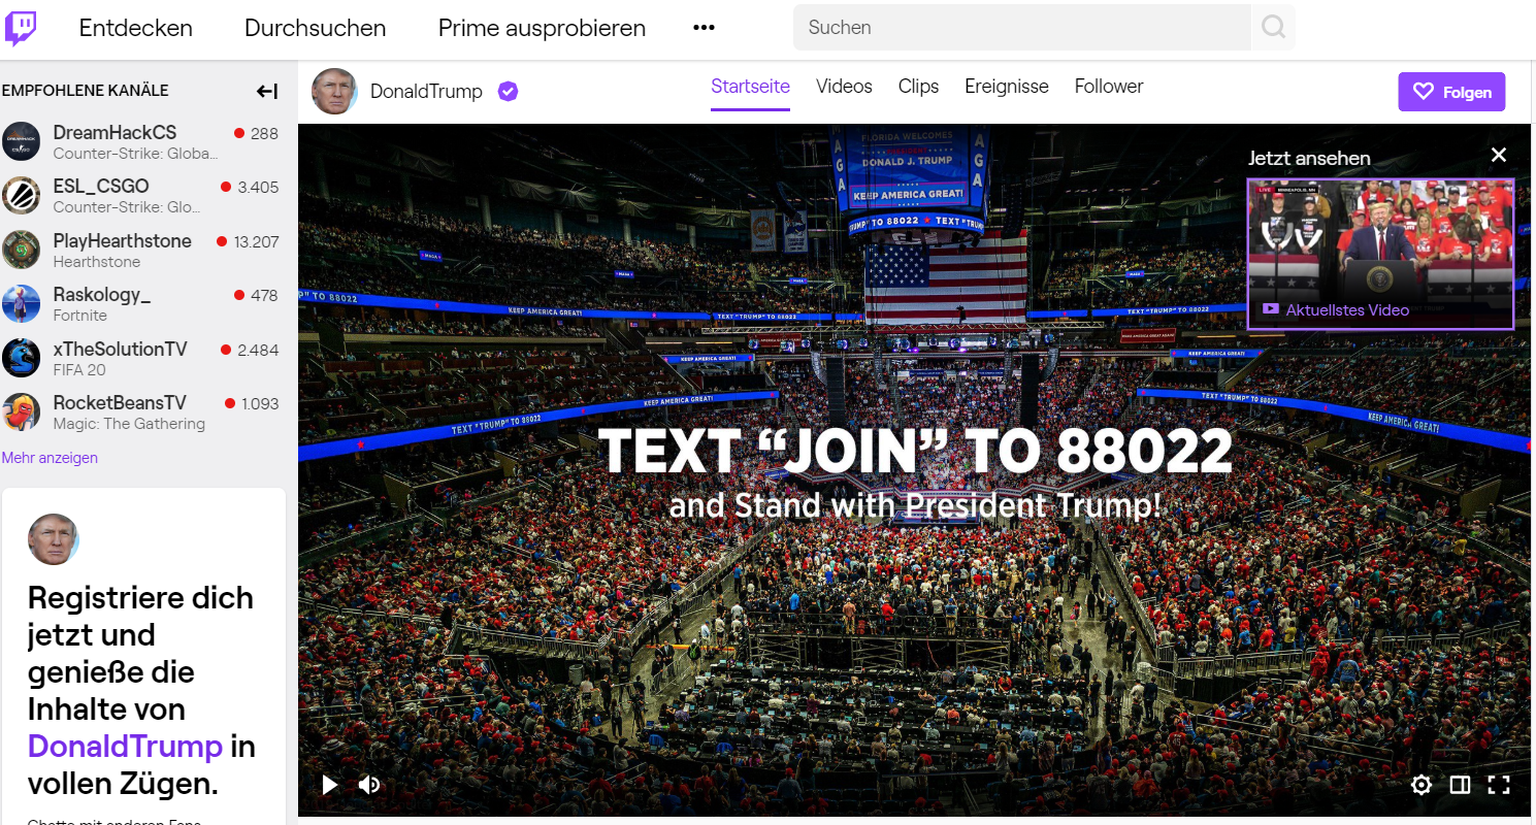This screenshot has height=825, width=1536.
Task: Open the DreamHackCS channel avatar
Action: point(21,142)
